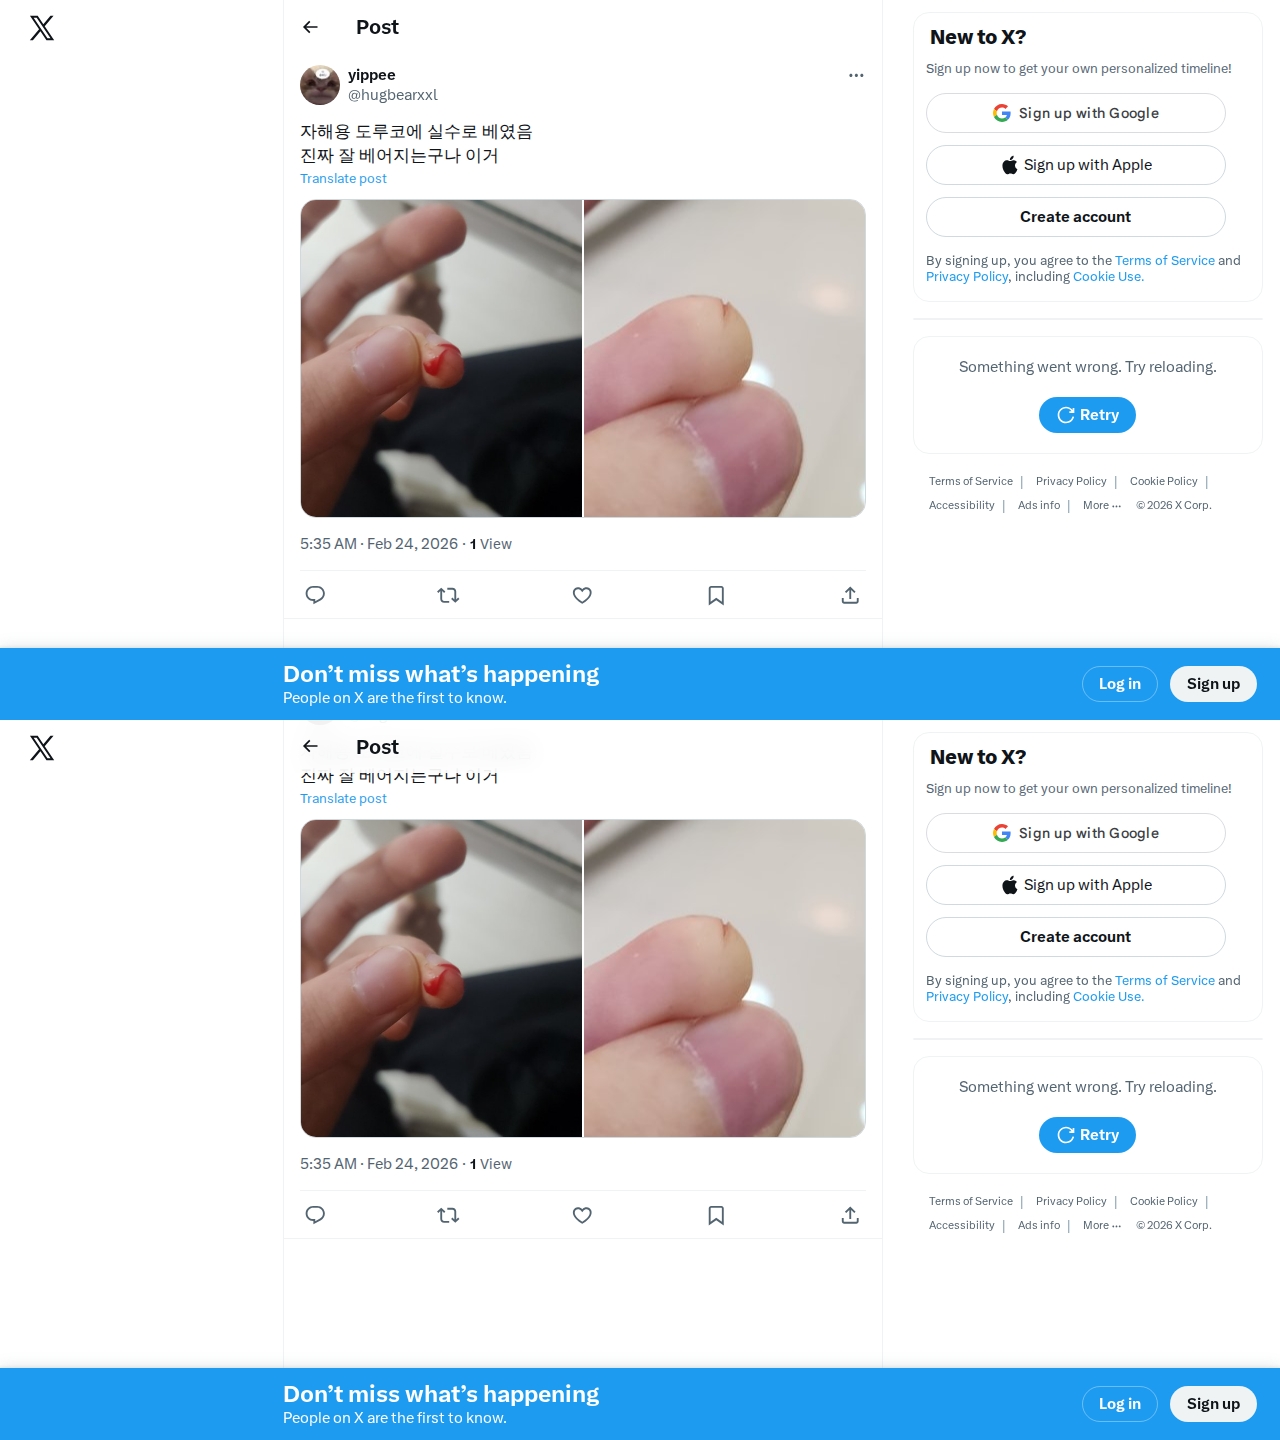Image resolution: width=1280 pixels, height=1440 pixels.
Task: Go back using the arrow beside the top Post header
Action: coord(310,27)
